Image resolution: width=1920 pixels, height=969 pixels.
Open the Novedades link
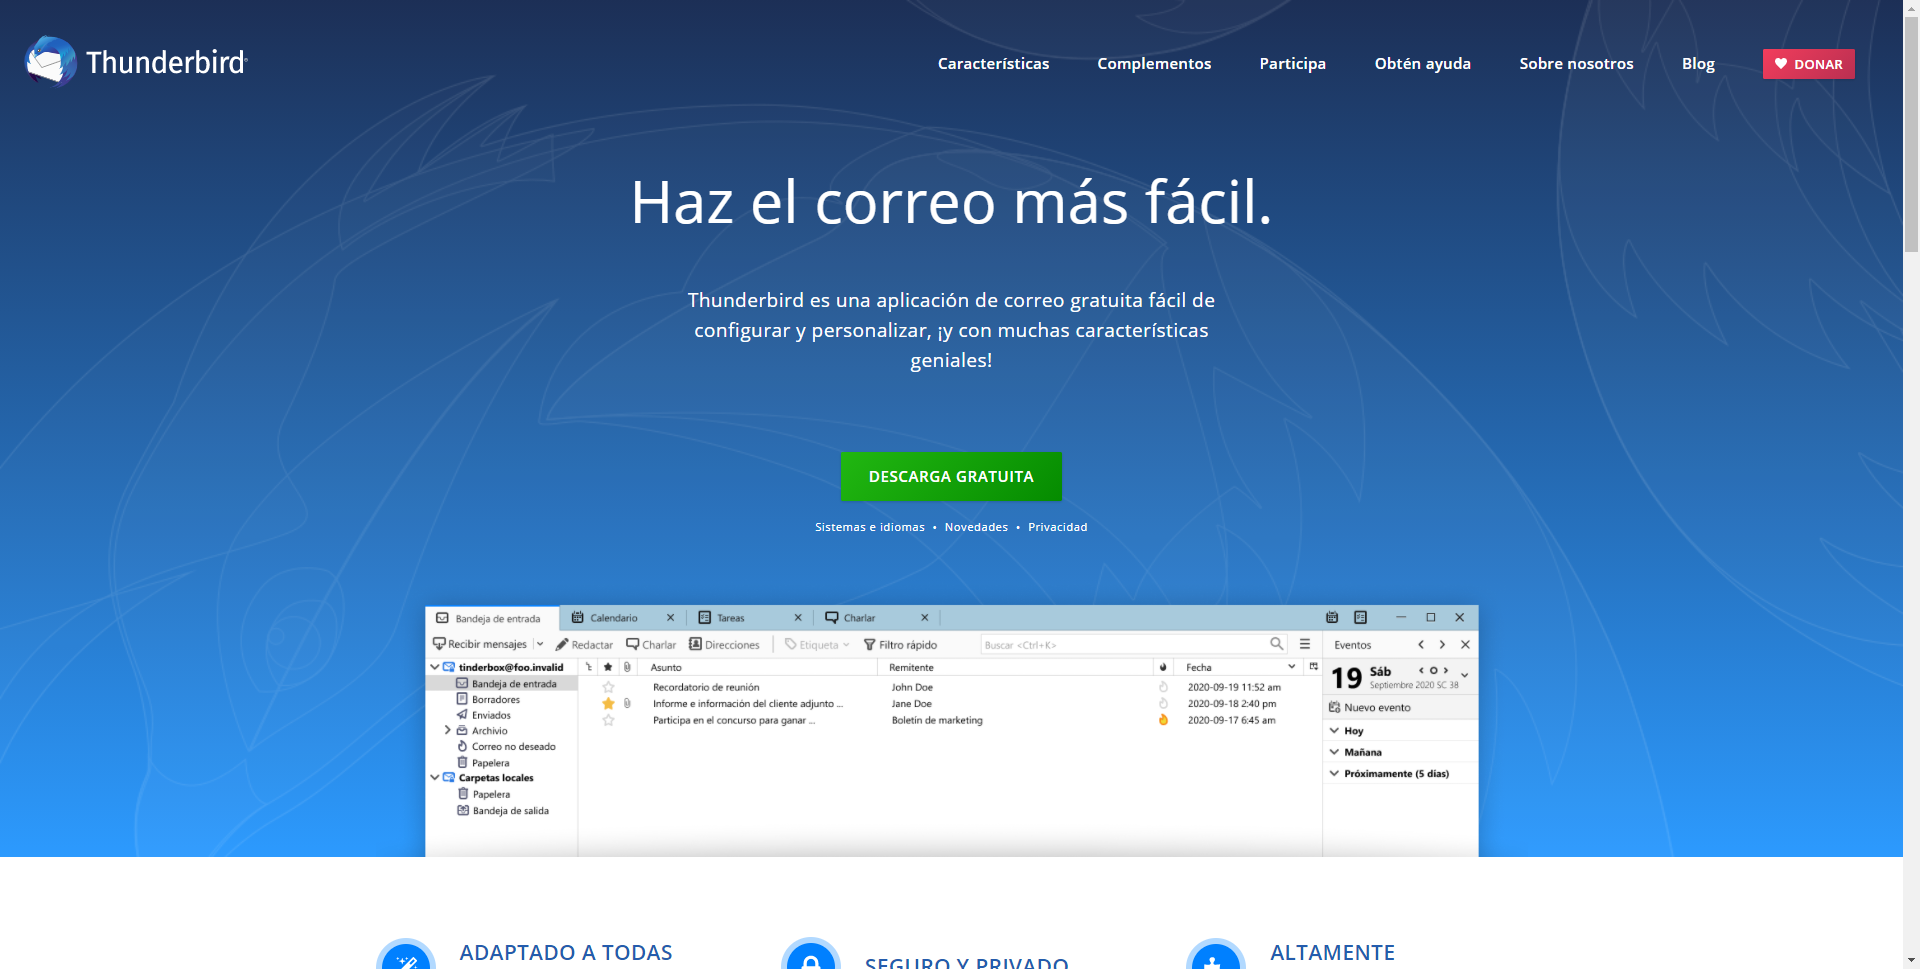pyautogui.click(x=976, y=527)
